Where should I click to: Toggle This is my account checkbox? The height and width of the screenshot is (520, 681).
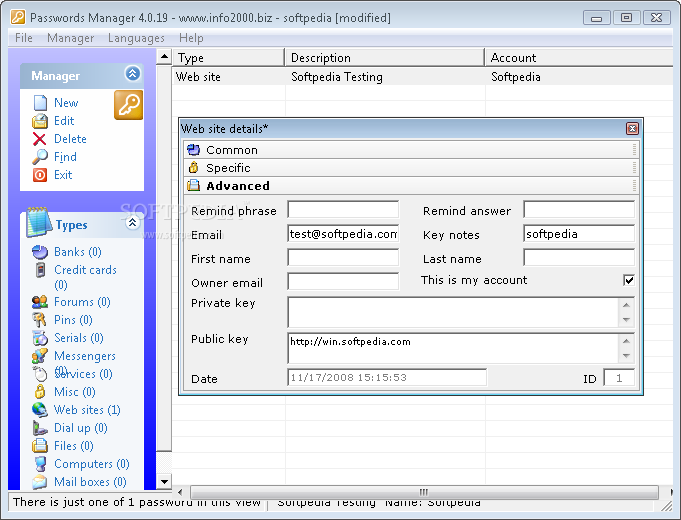coord(628,280)
